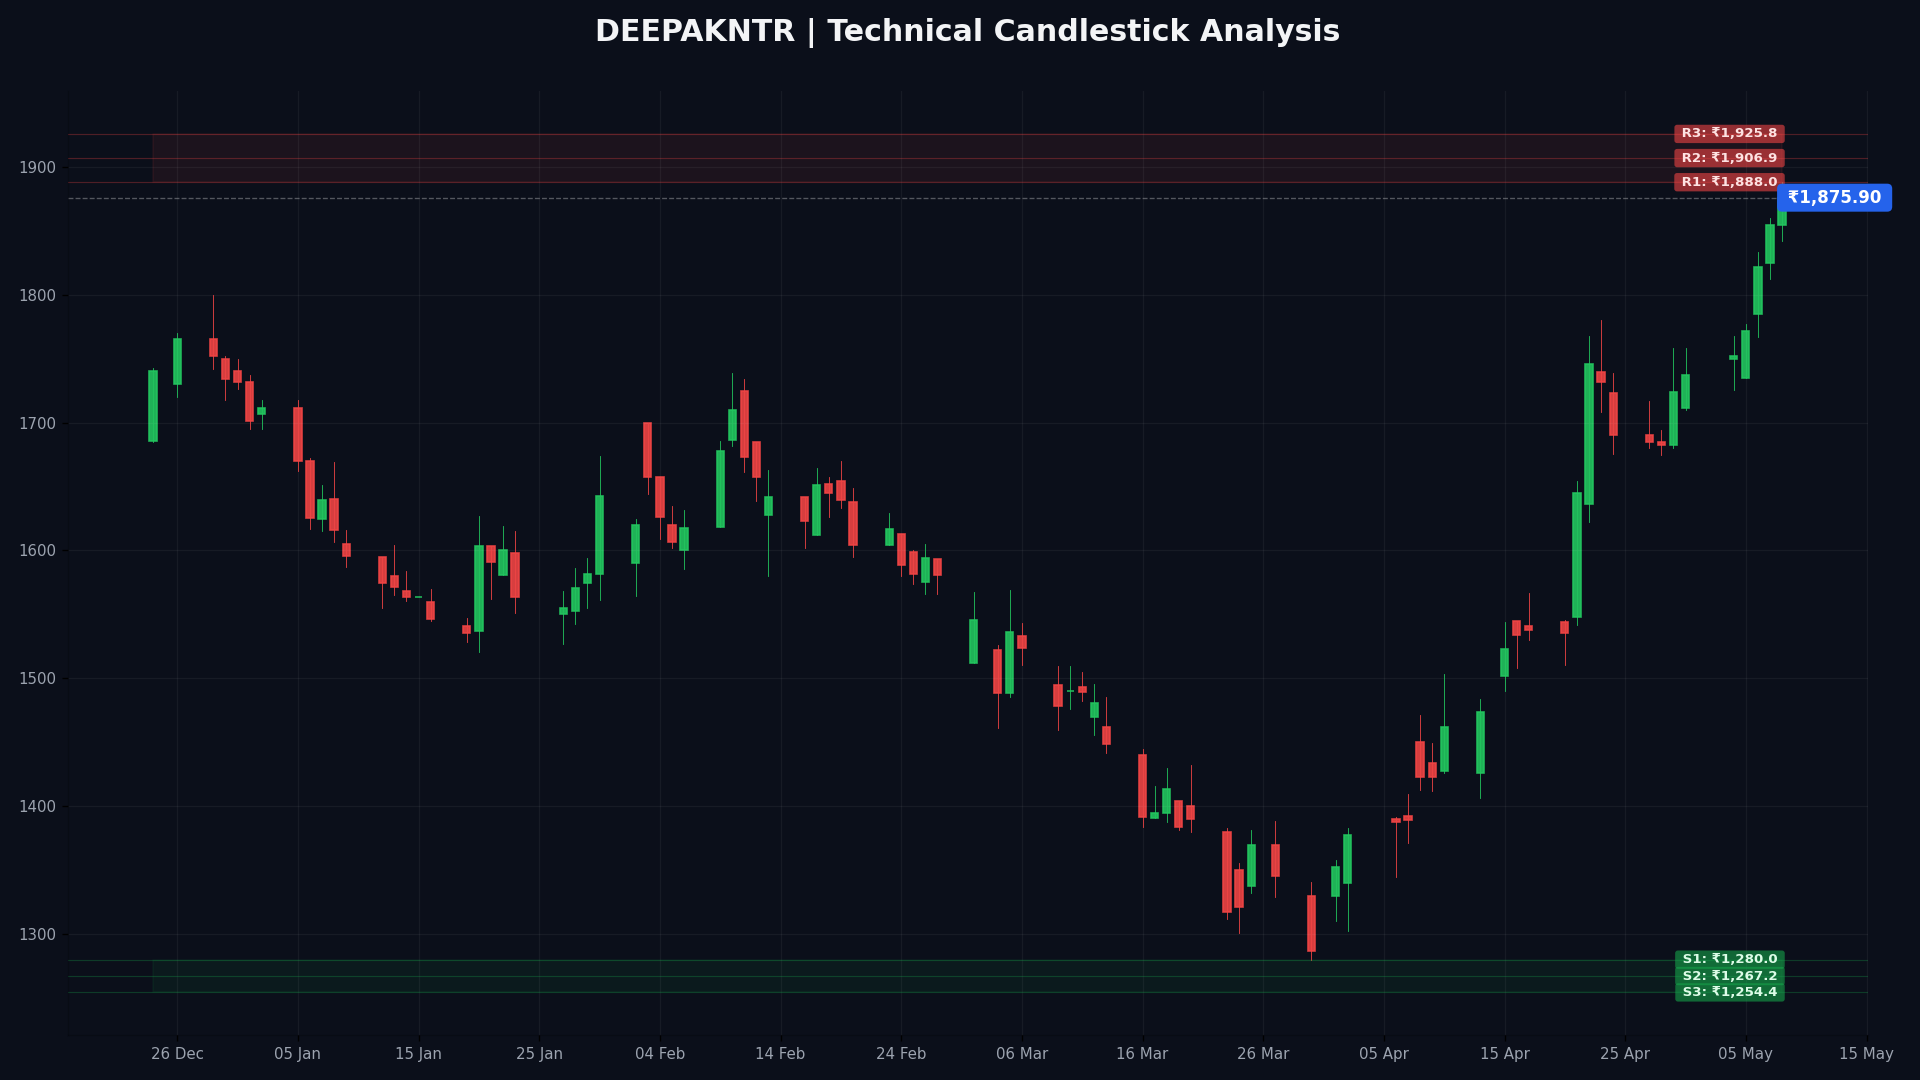Screen dimensions: 1920x1080
Task: Click the 15 Apr date axis label
Action: click(1505, 1054)
